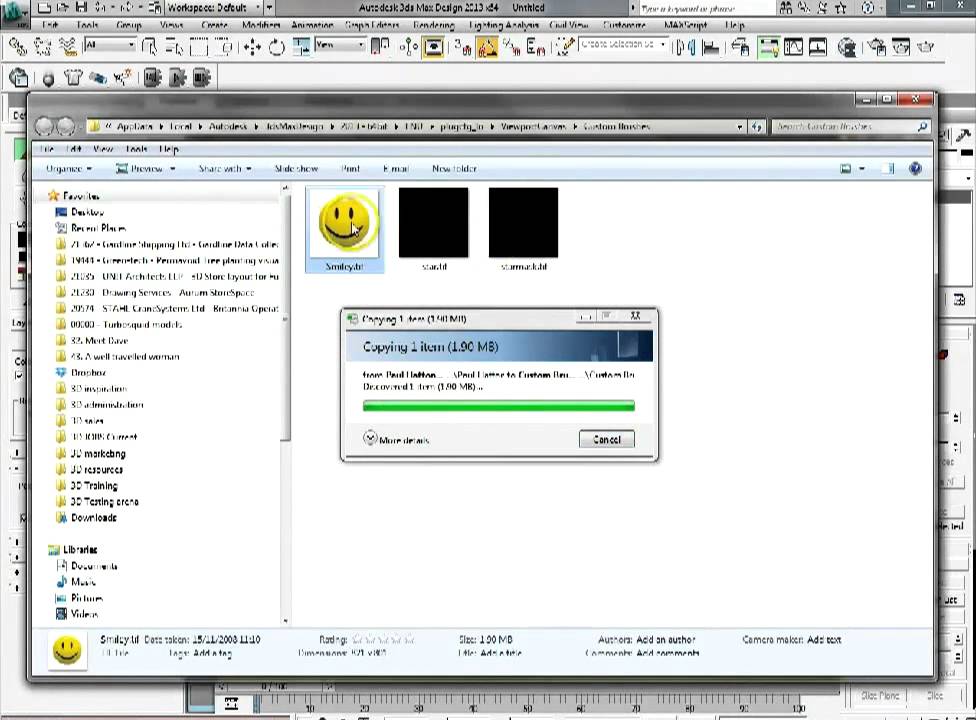Click the Save File icon in quick access toolbar
The image size is (976, 720).
point(81,7)
